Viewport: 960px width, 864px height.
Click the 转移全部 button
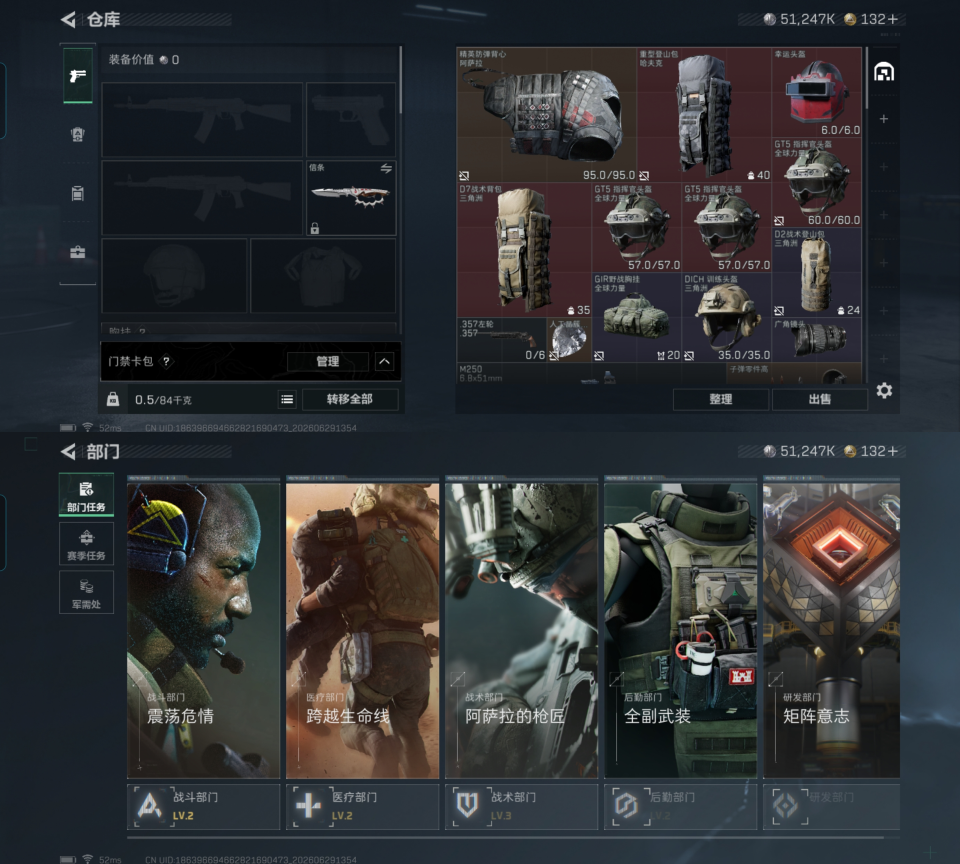point(350,399)
